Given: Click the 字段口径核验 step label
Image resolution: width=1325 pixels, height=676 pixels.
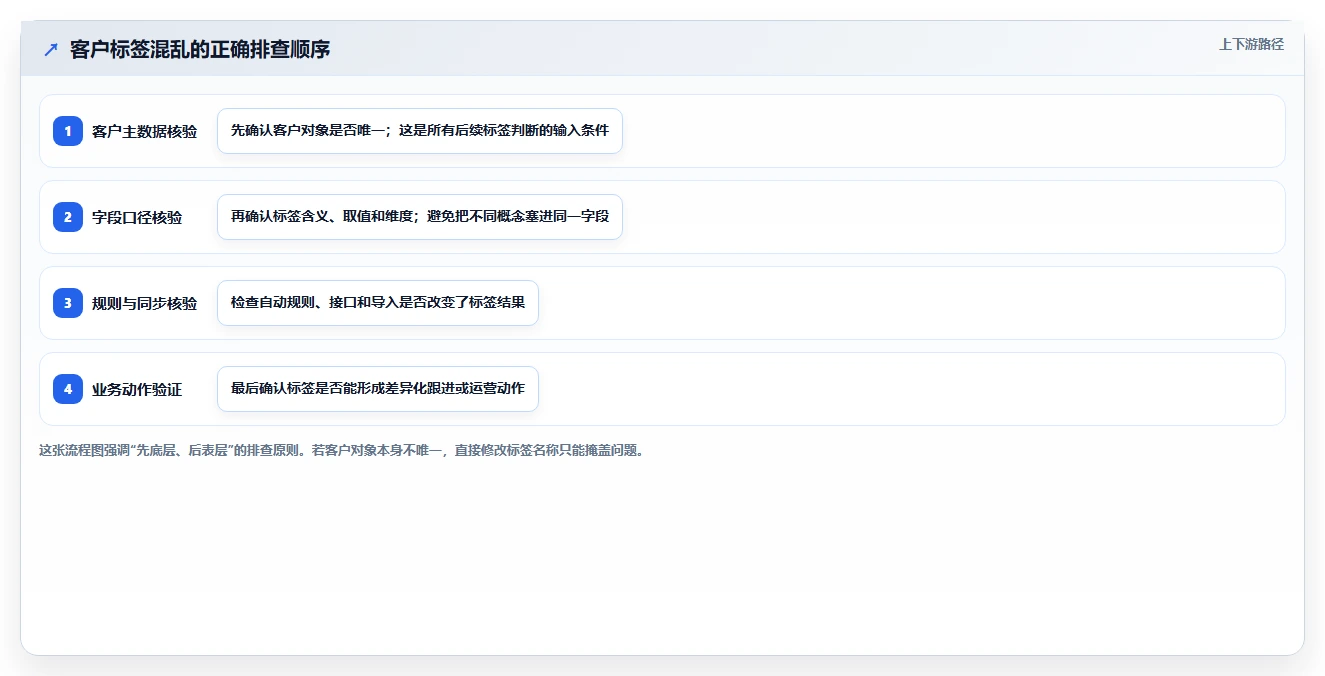Looking at the screenshot, I should click(x=137, y=217).
